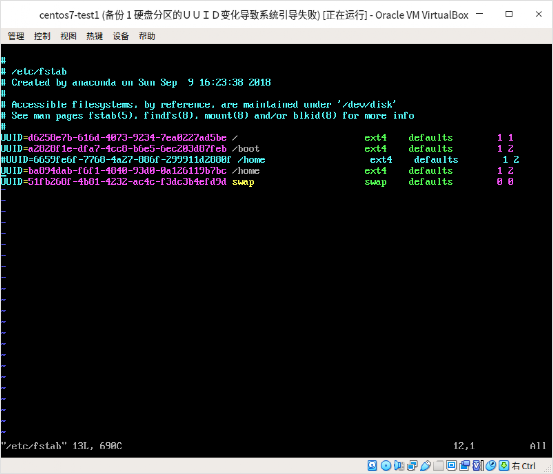Open the 控制 menu
Viewport: 553px width, 474px height.
click(42, 36)
